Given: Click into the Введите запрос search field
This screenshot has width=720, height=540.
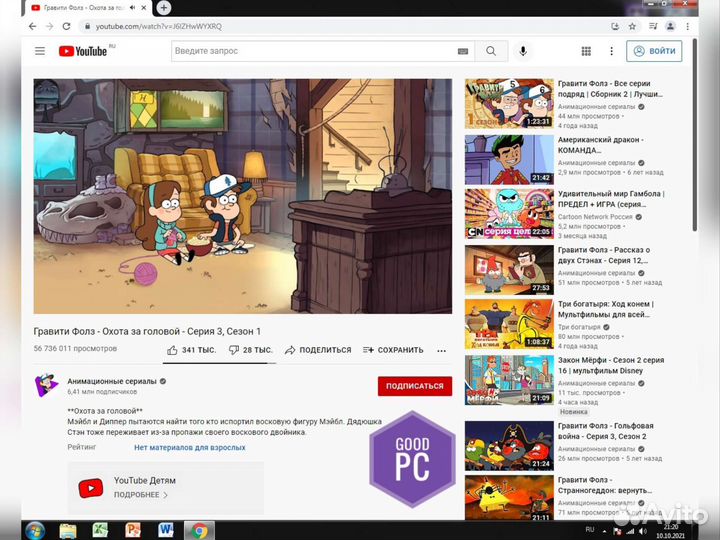Looking at the screenshot, I should click(313, 51).
